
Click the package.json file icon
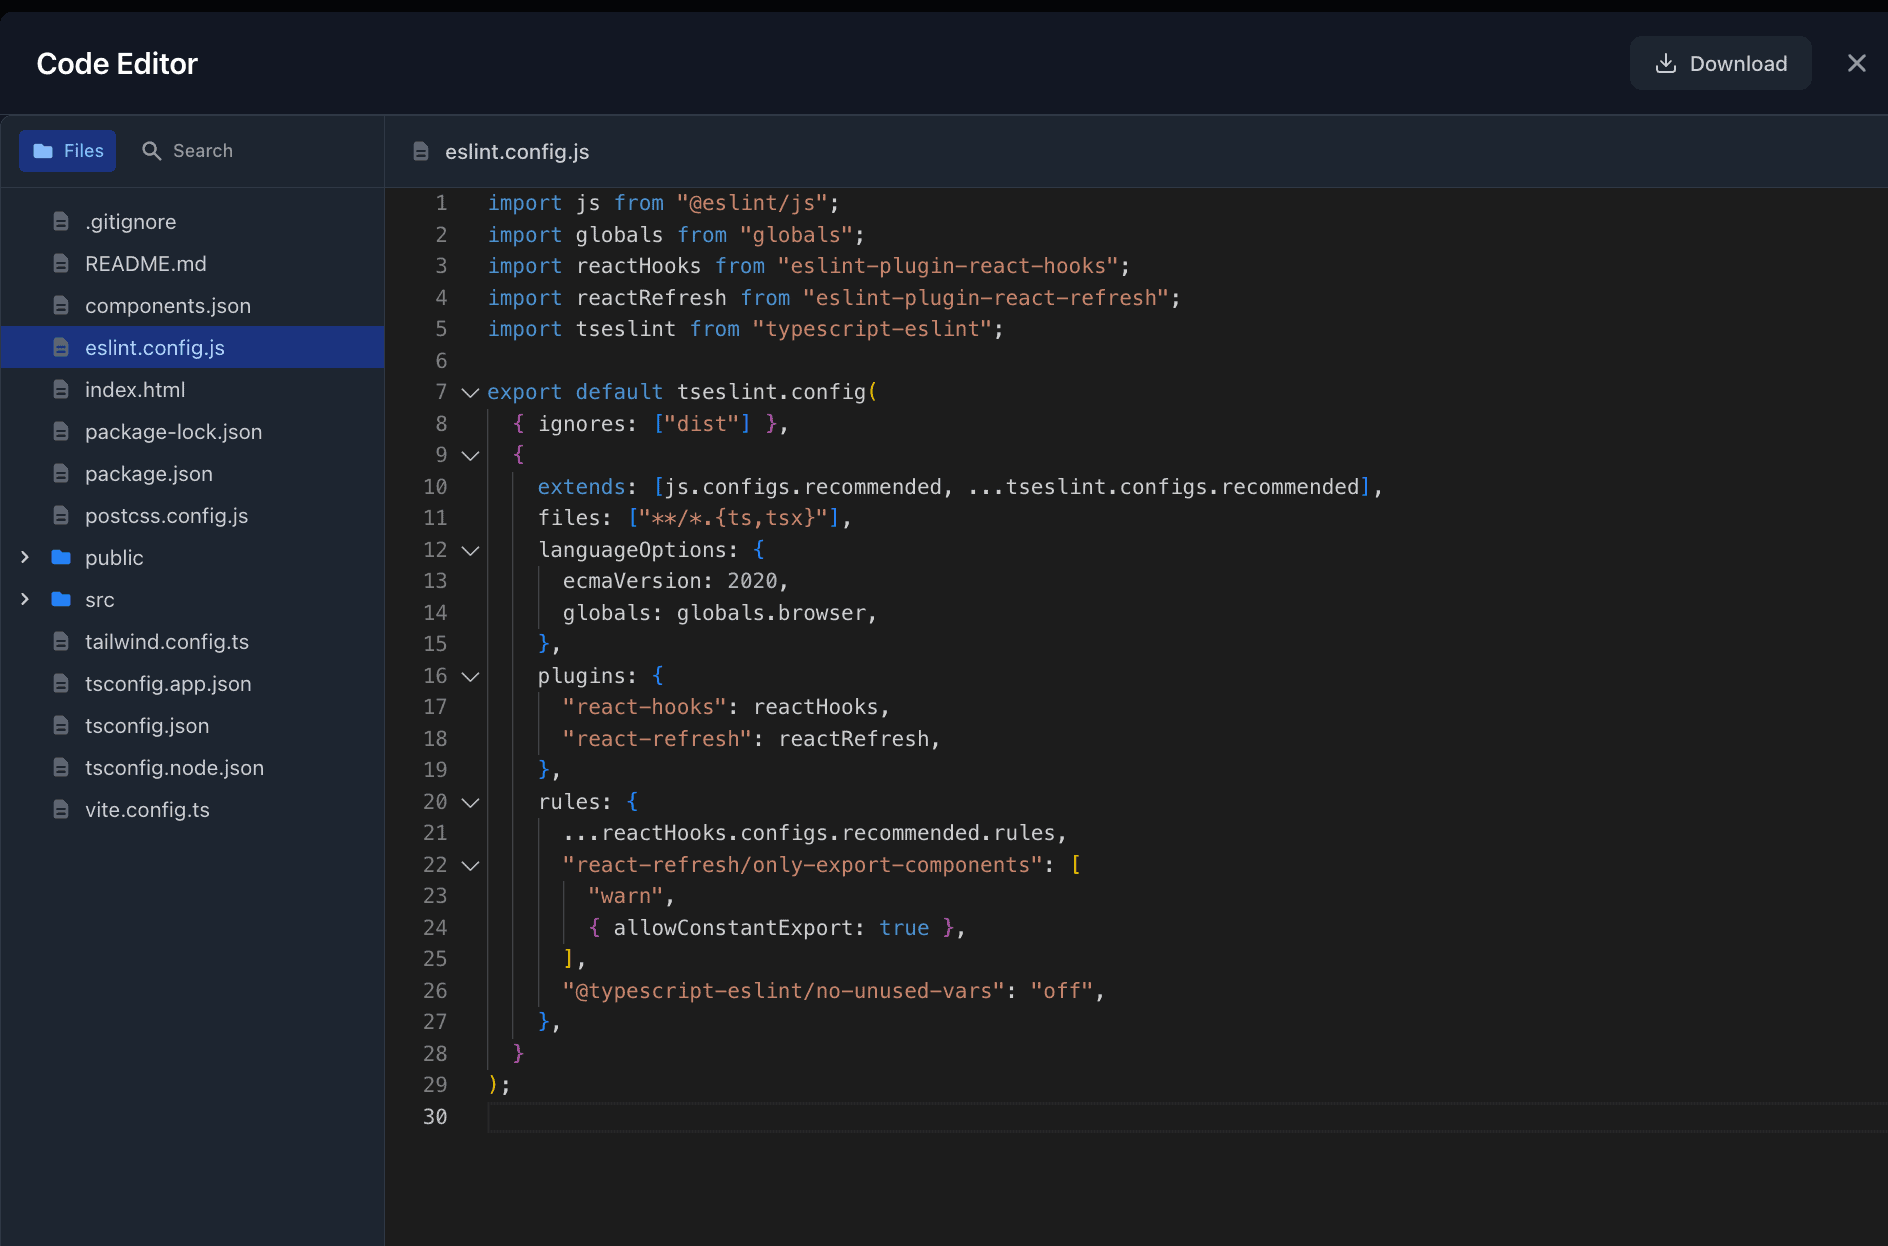coord(61,474)
